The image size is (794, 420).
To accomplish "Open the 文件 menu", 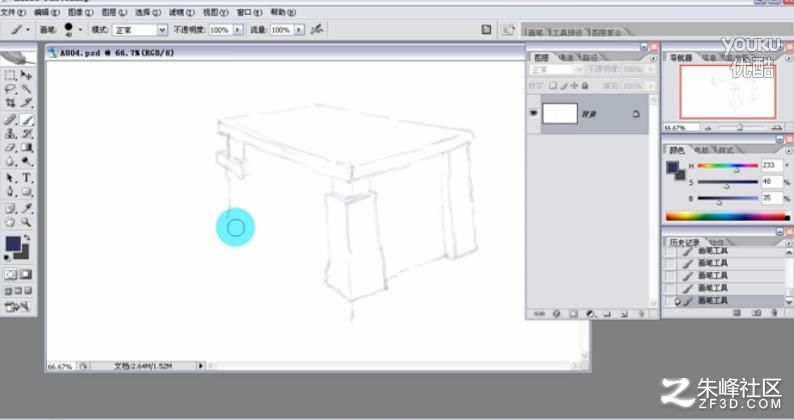I will pos(13,12).
